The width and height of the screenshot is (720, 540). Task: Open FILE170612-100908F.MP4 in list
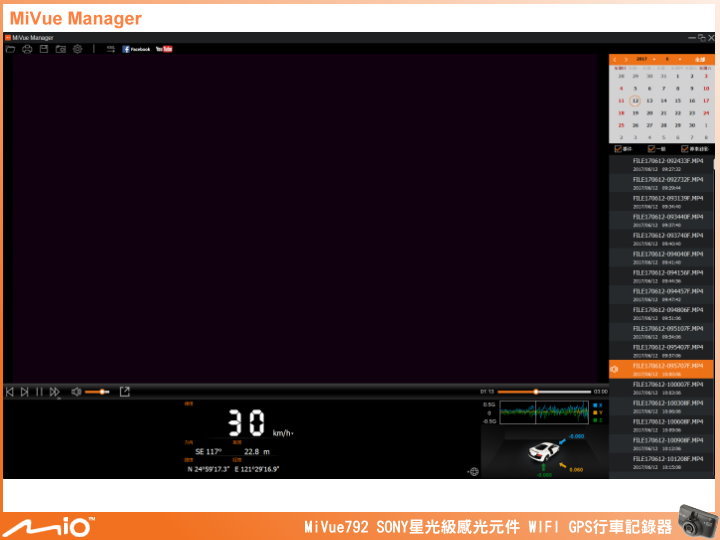(x=661, y=444)
